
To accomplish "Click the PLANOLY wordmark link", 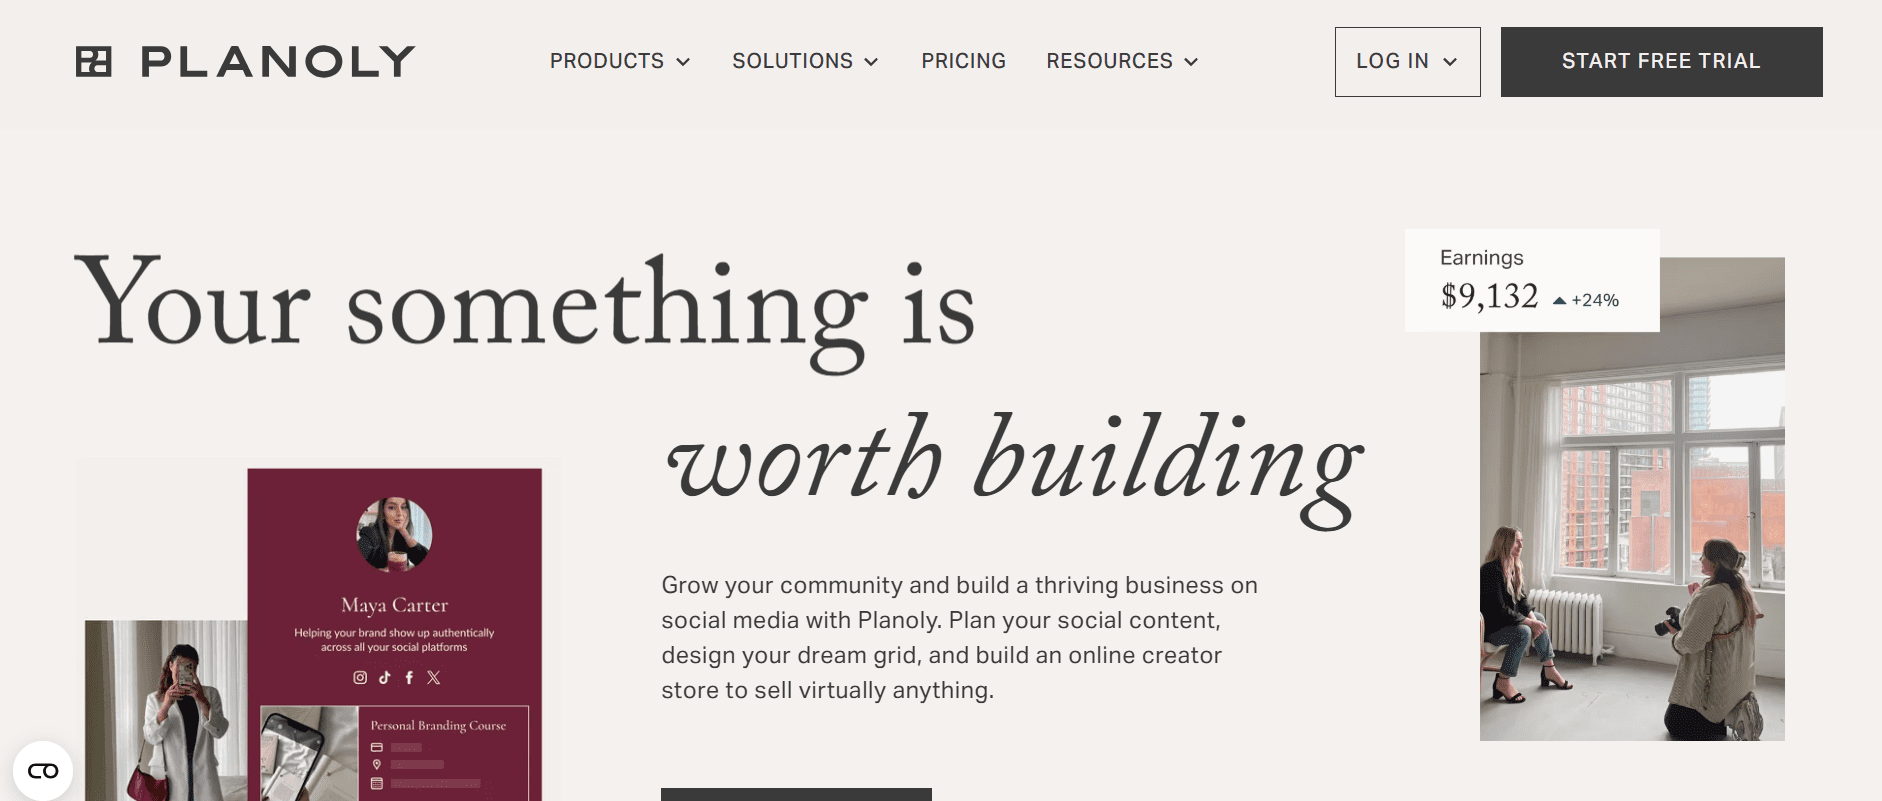I will [x=276, y=60].
